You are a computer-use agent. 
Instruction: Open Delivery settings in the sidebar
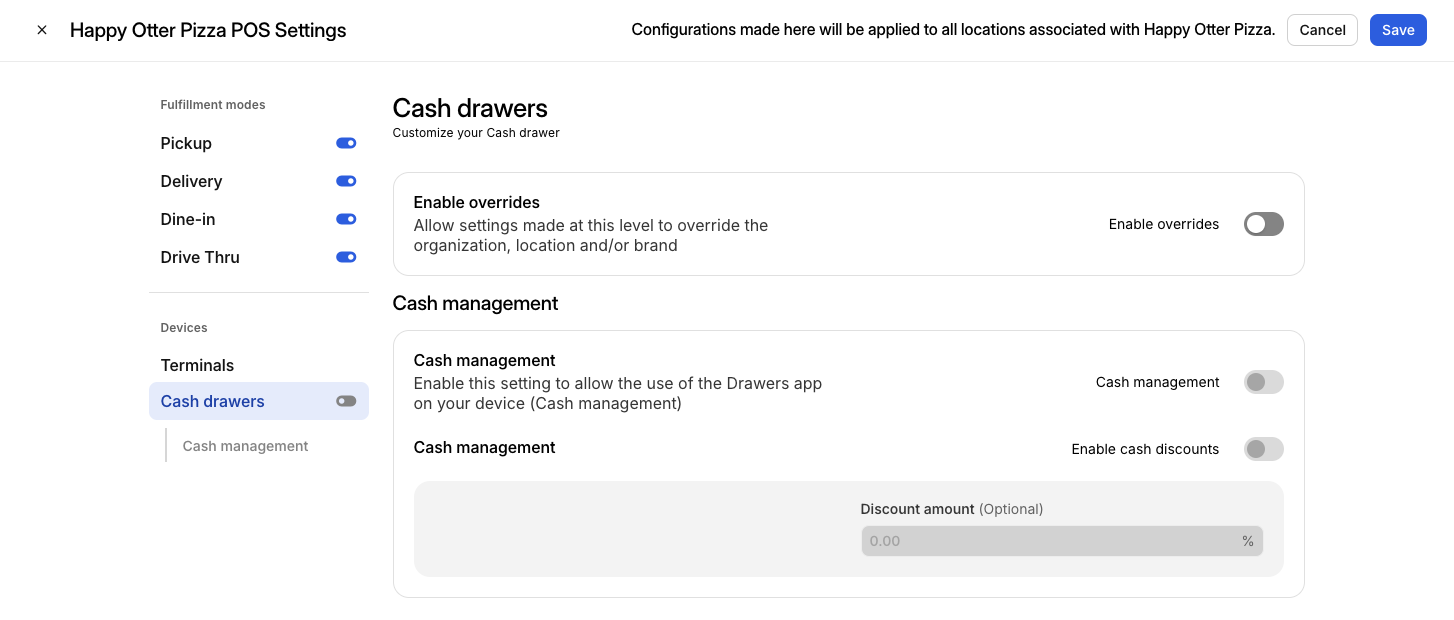coord(191,181)
